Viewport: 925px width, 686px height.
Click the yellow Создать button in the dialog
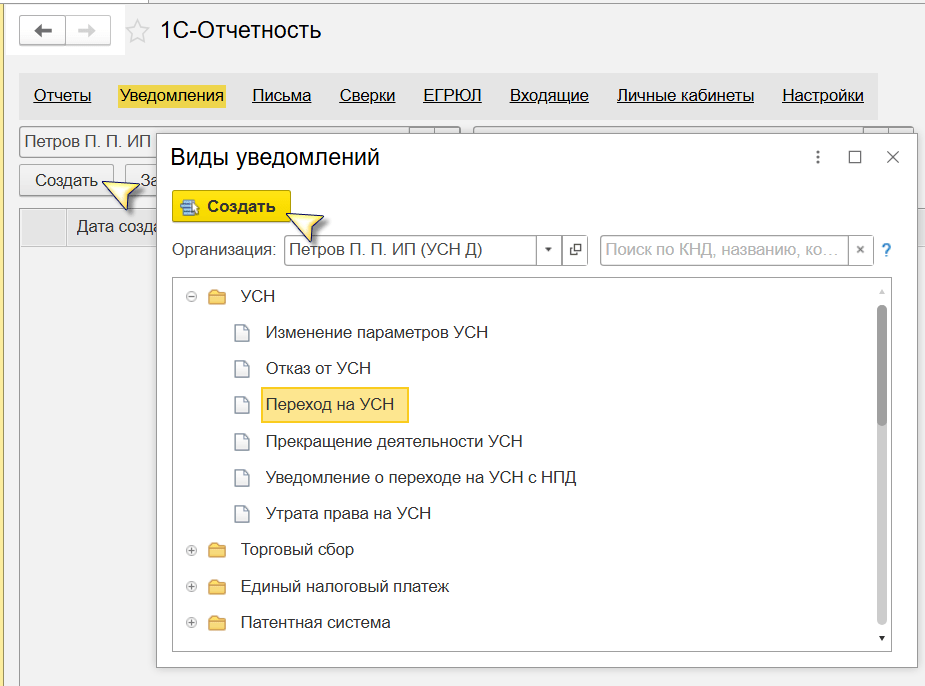coord(231,206)
